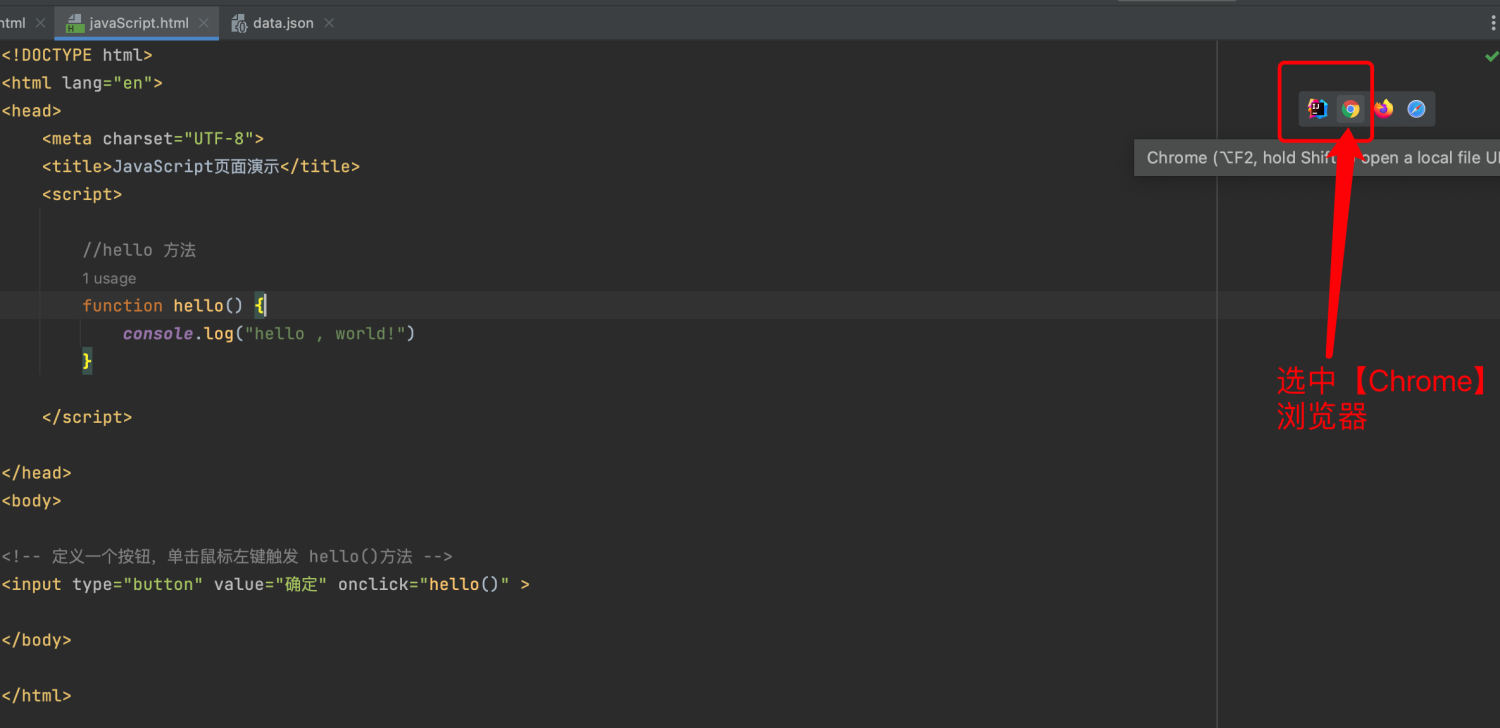Click the closing </body> tag
This screenshot has width=1500, height=728.
pos(36,640)
